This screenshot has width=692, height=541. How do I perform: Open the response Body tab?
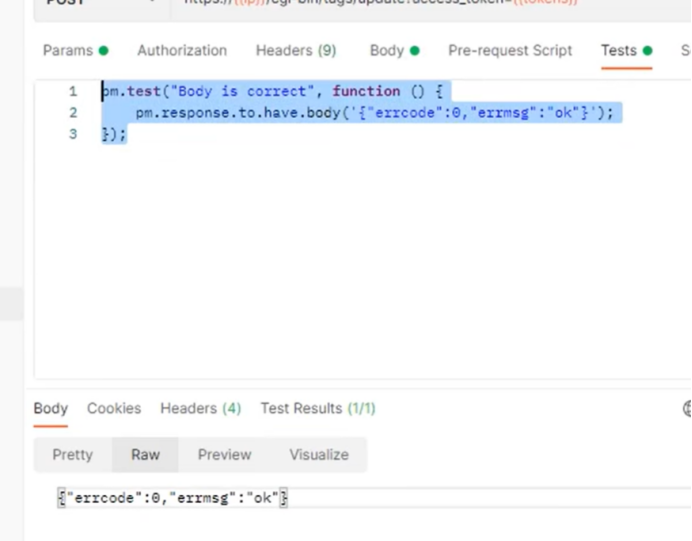click(51, 409)
